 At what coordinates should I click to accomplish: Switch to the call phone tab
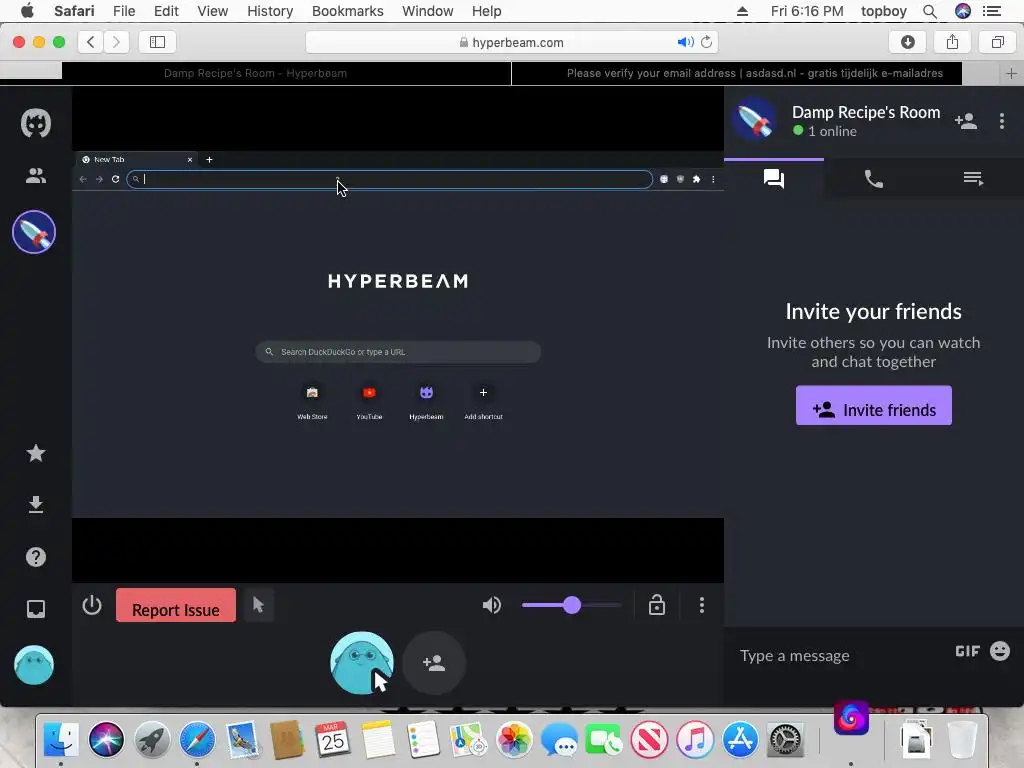tap(874, 178)
